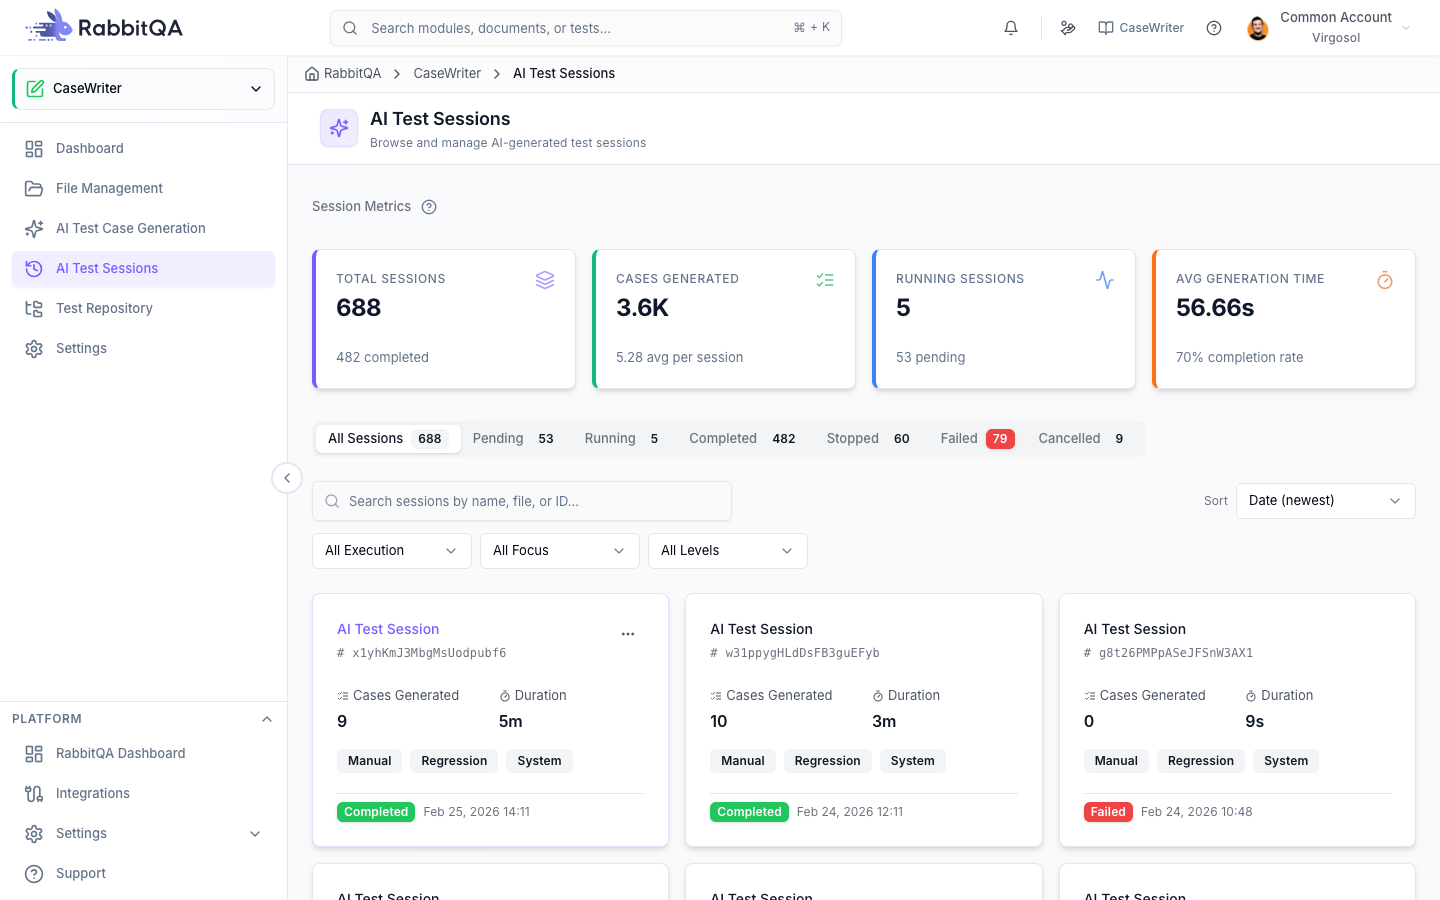Click the RabbitQA logo

click(104, 27)
